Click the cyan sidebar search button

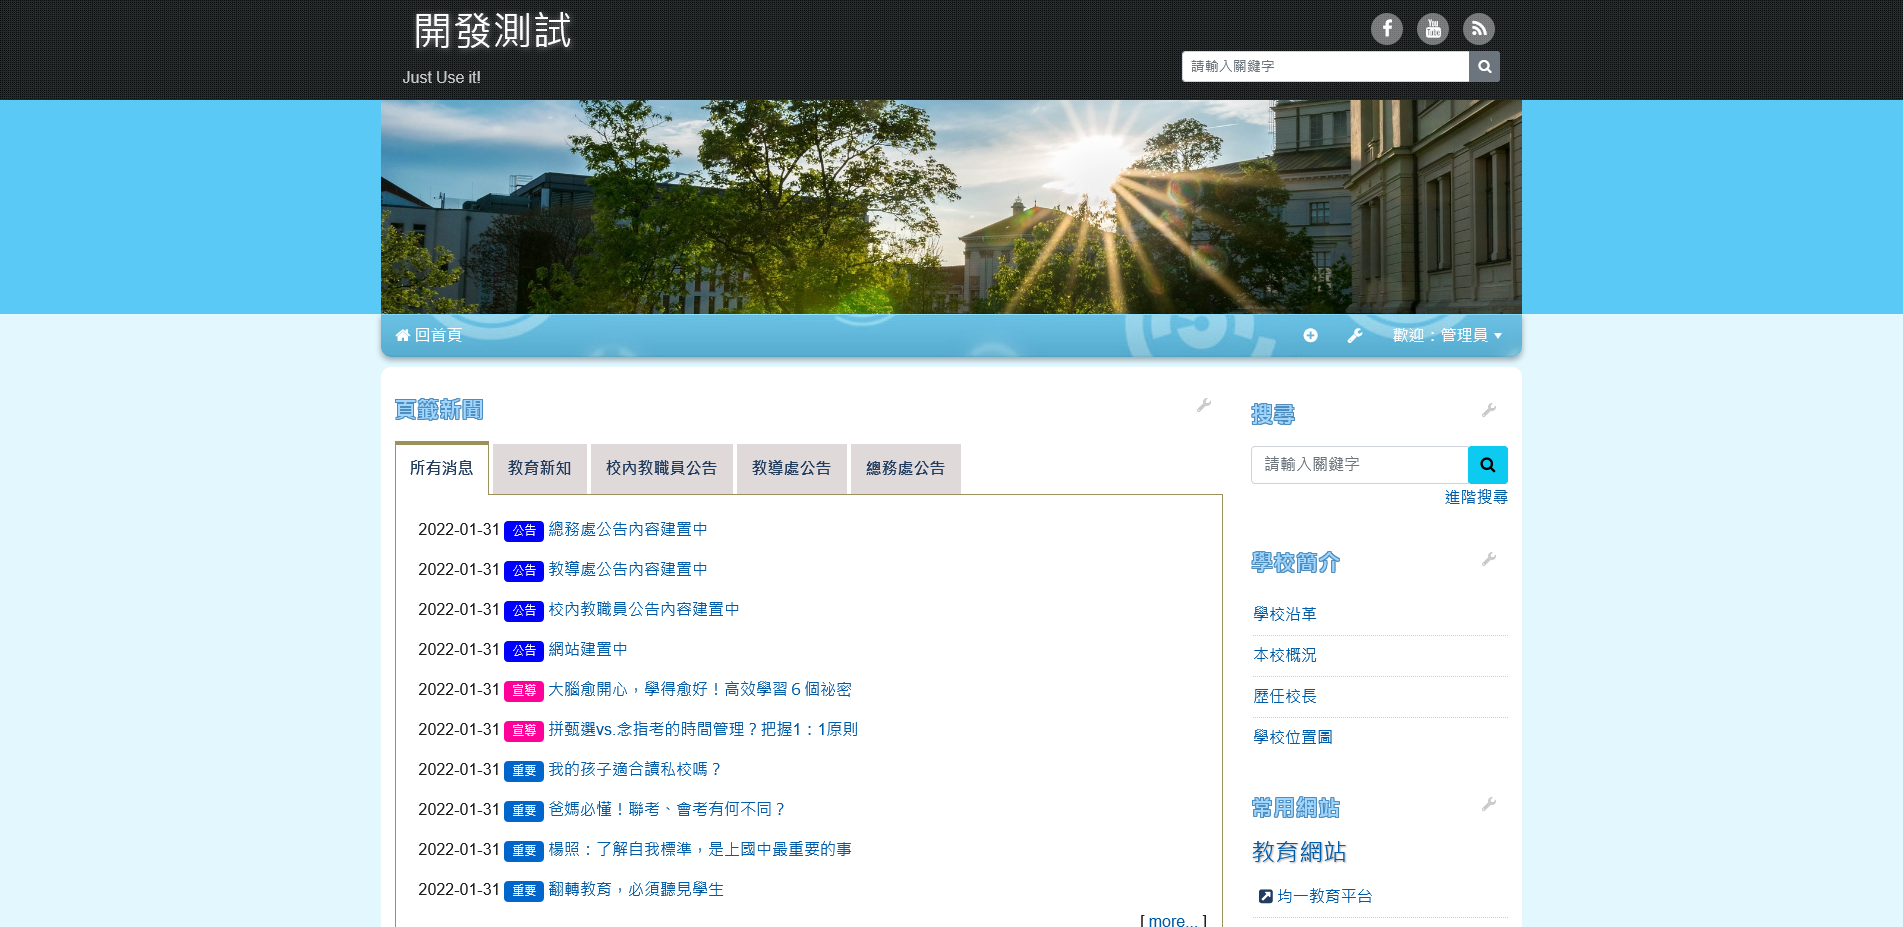[x=1487, y=465]
